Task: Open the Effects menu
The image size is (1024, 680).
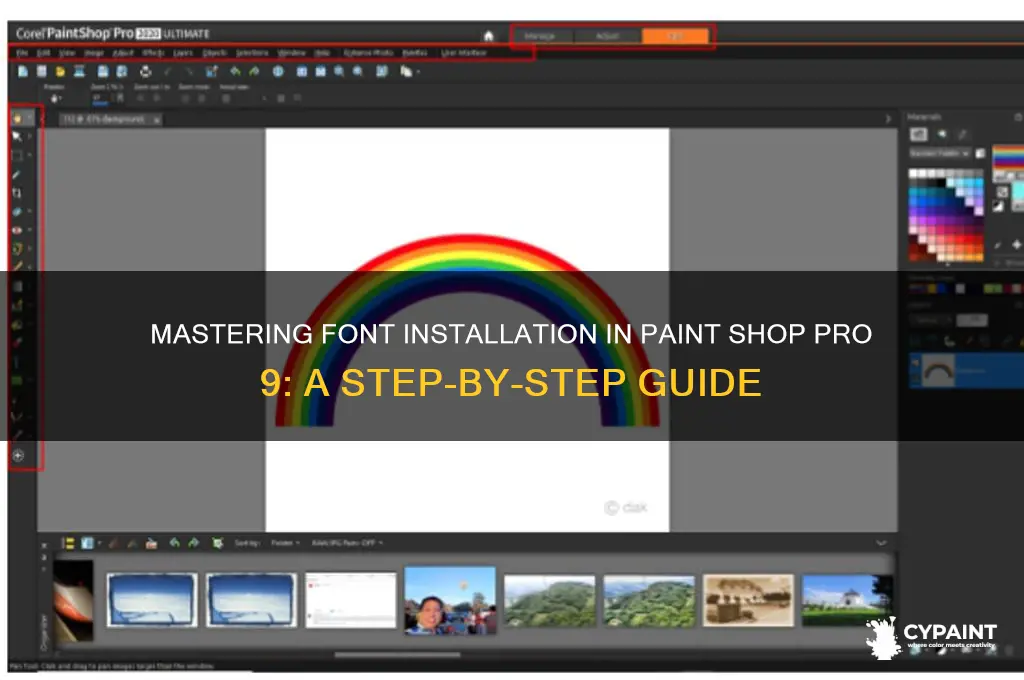Action: click(x=153, y=52)
